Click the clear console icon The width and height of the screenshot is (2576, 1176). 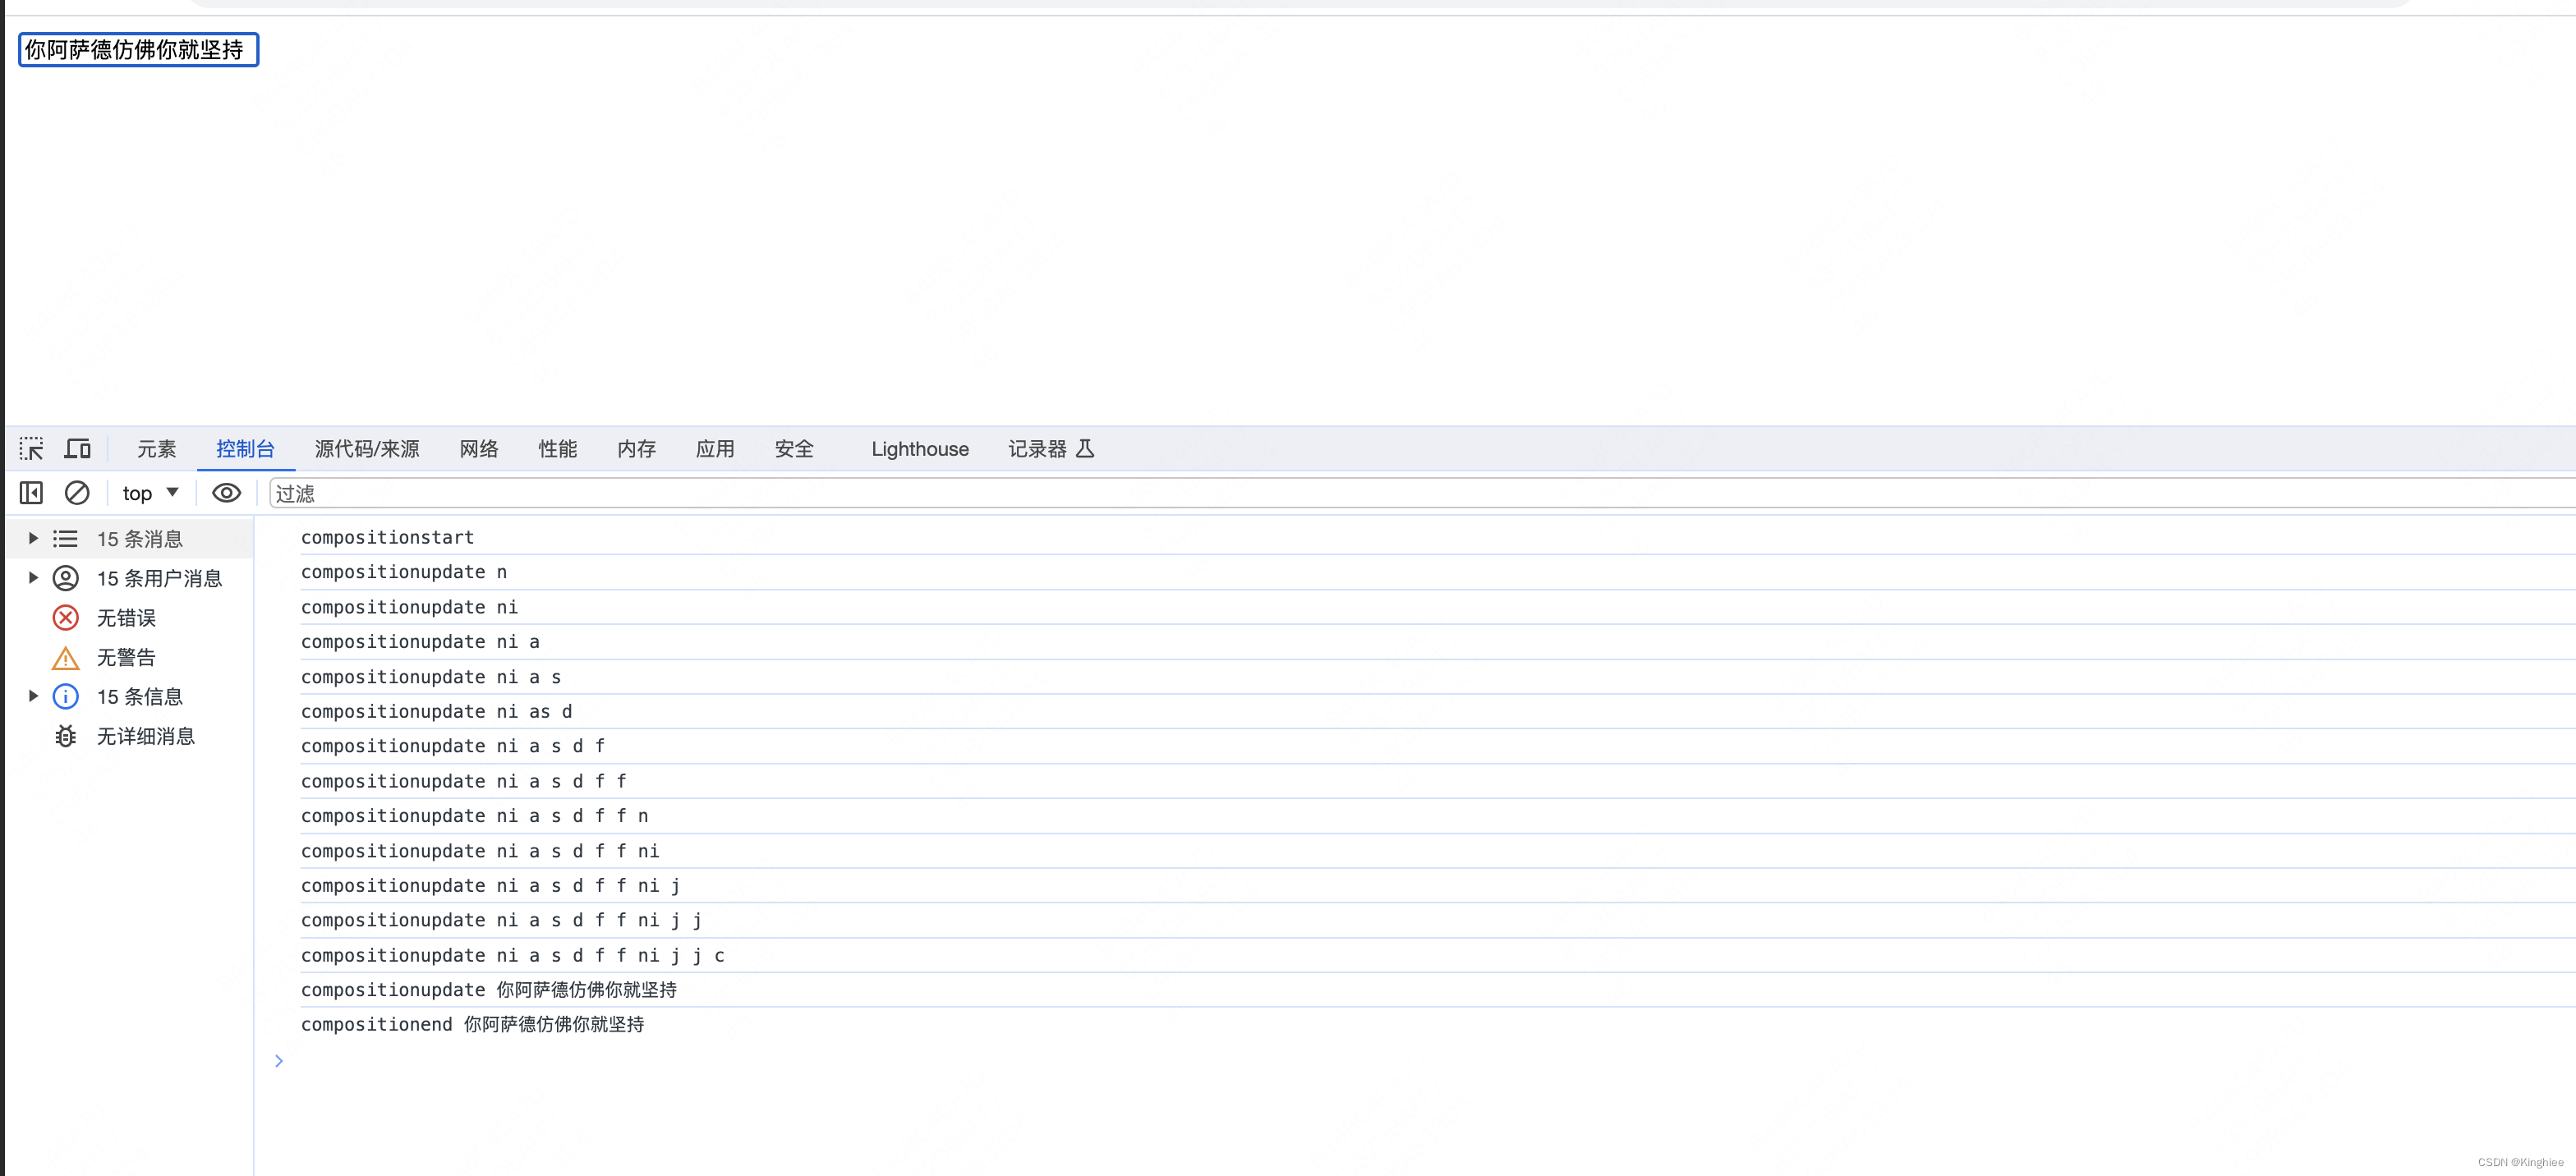tap(77, 493)
